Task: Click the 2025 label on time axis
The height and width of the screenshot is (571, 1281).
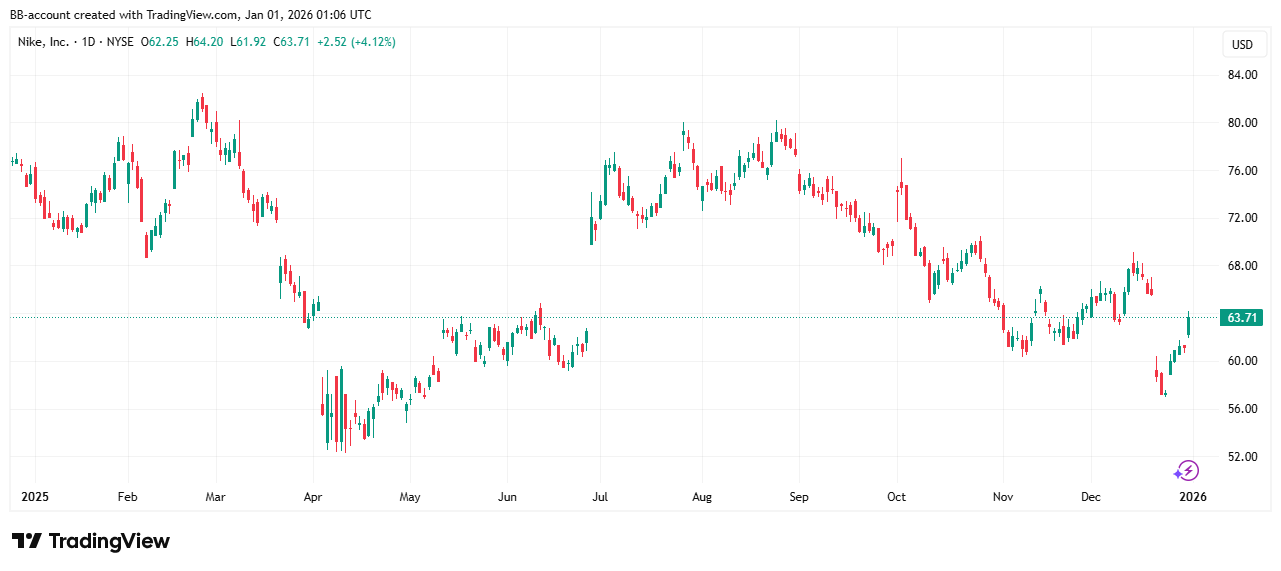Action: tap(34, 496)
